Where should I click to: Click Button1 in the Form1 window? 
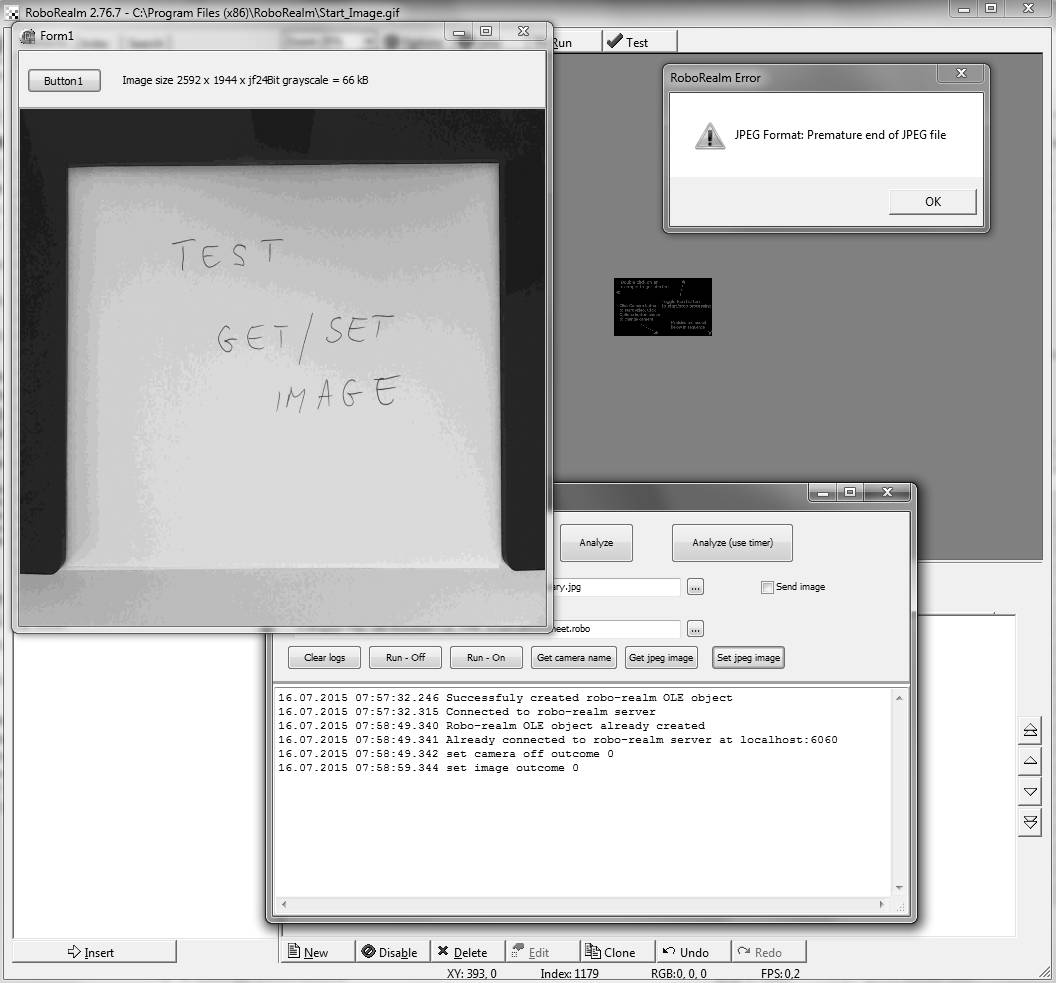pos(64,81)
